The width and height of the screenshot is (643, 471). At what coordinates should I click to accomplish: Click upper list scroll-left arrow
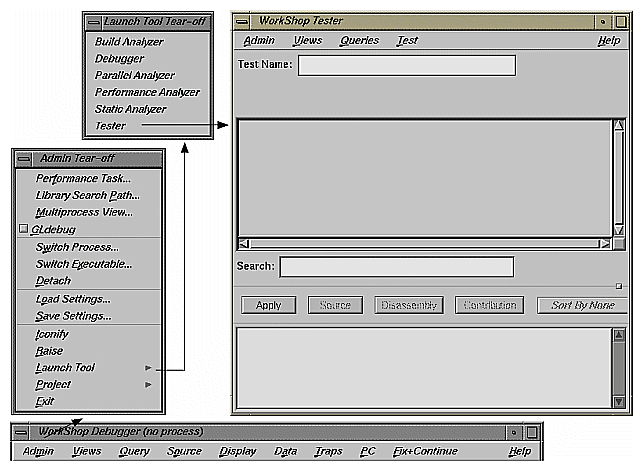click(244, 244)
